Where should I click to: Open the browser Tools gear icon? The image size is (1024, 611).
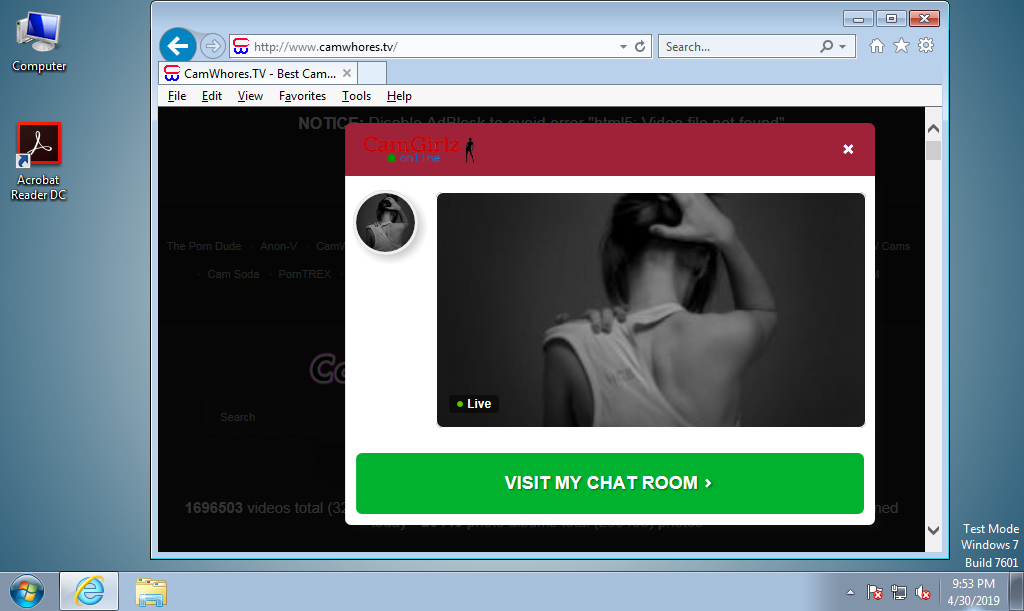(926, 46)
